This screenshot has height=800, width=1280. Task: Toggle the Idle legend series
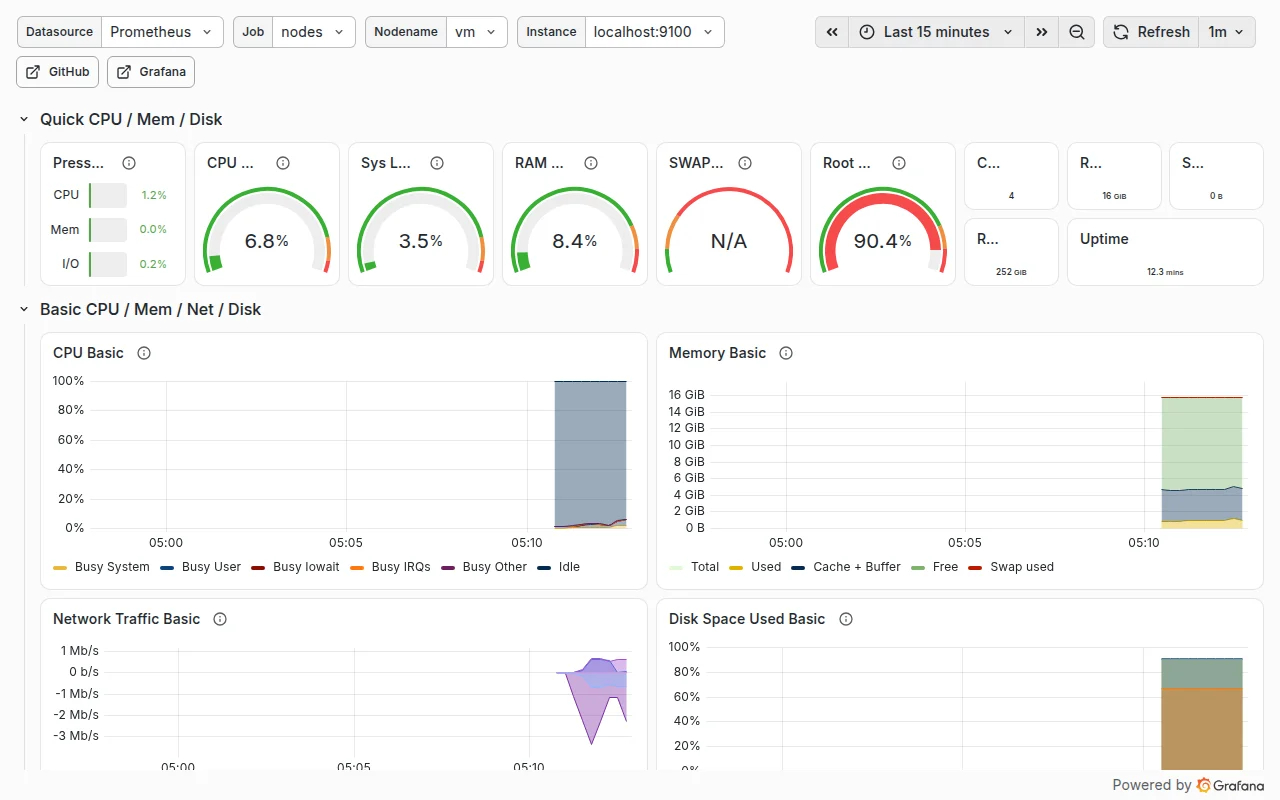(569, 567)
